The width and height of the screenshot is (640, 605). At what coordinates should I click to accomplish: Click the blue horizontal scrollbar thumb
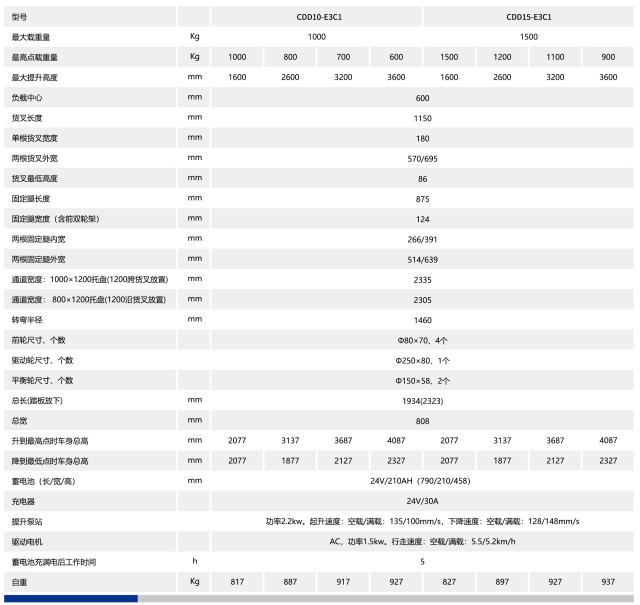(71, 598)
